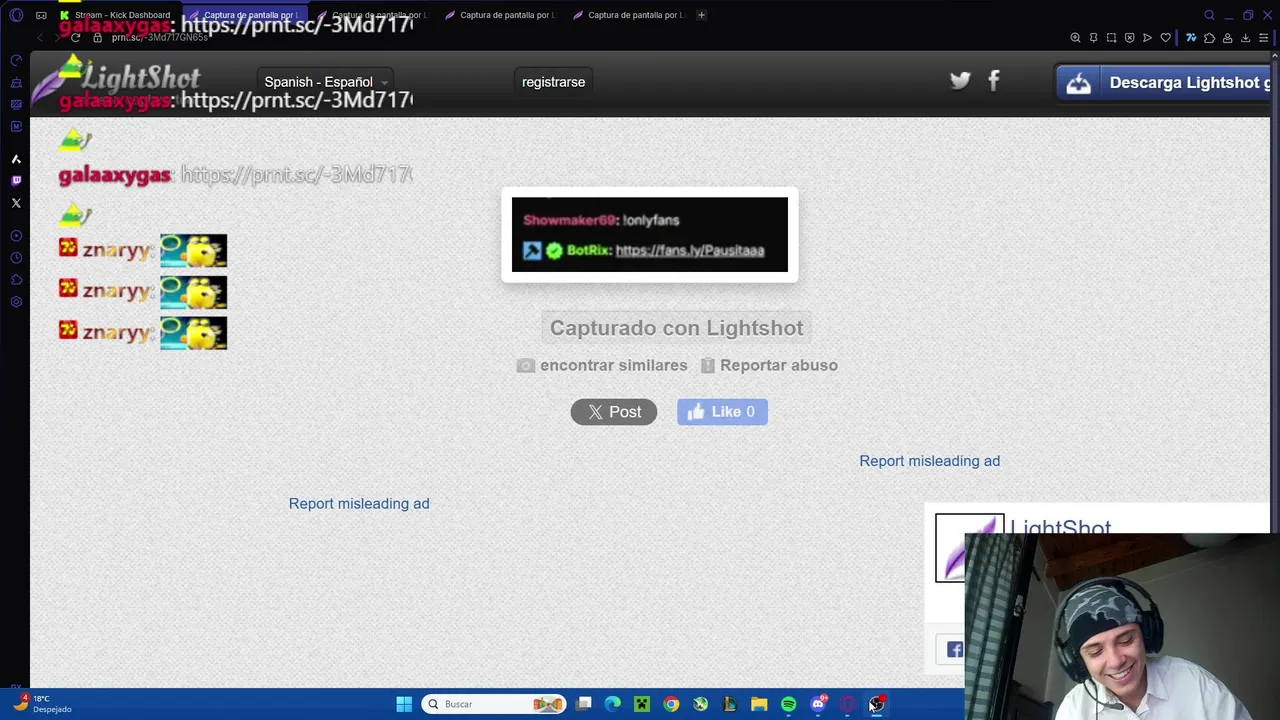Click encontrar similares link

tap(602, 365)
